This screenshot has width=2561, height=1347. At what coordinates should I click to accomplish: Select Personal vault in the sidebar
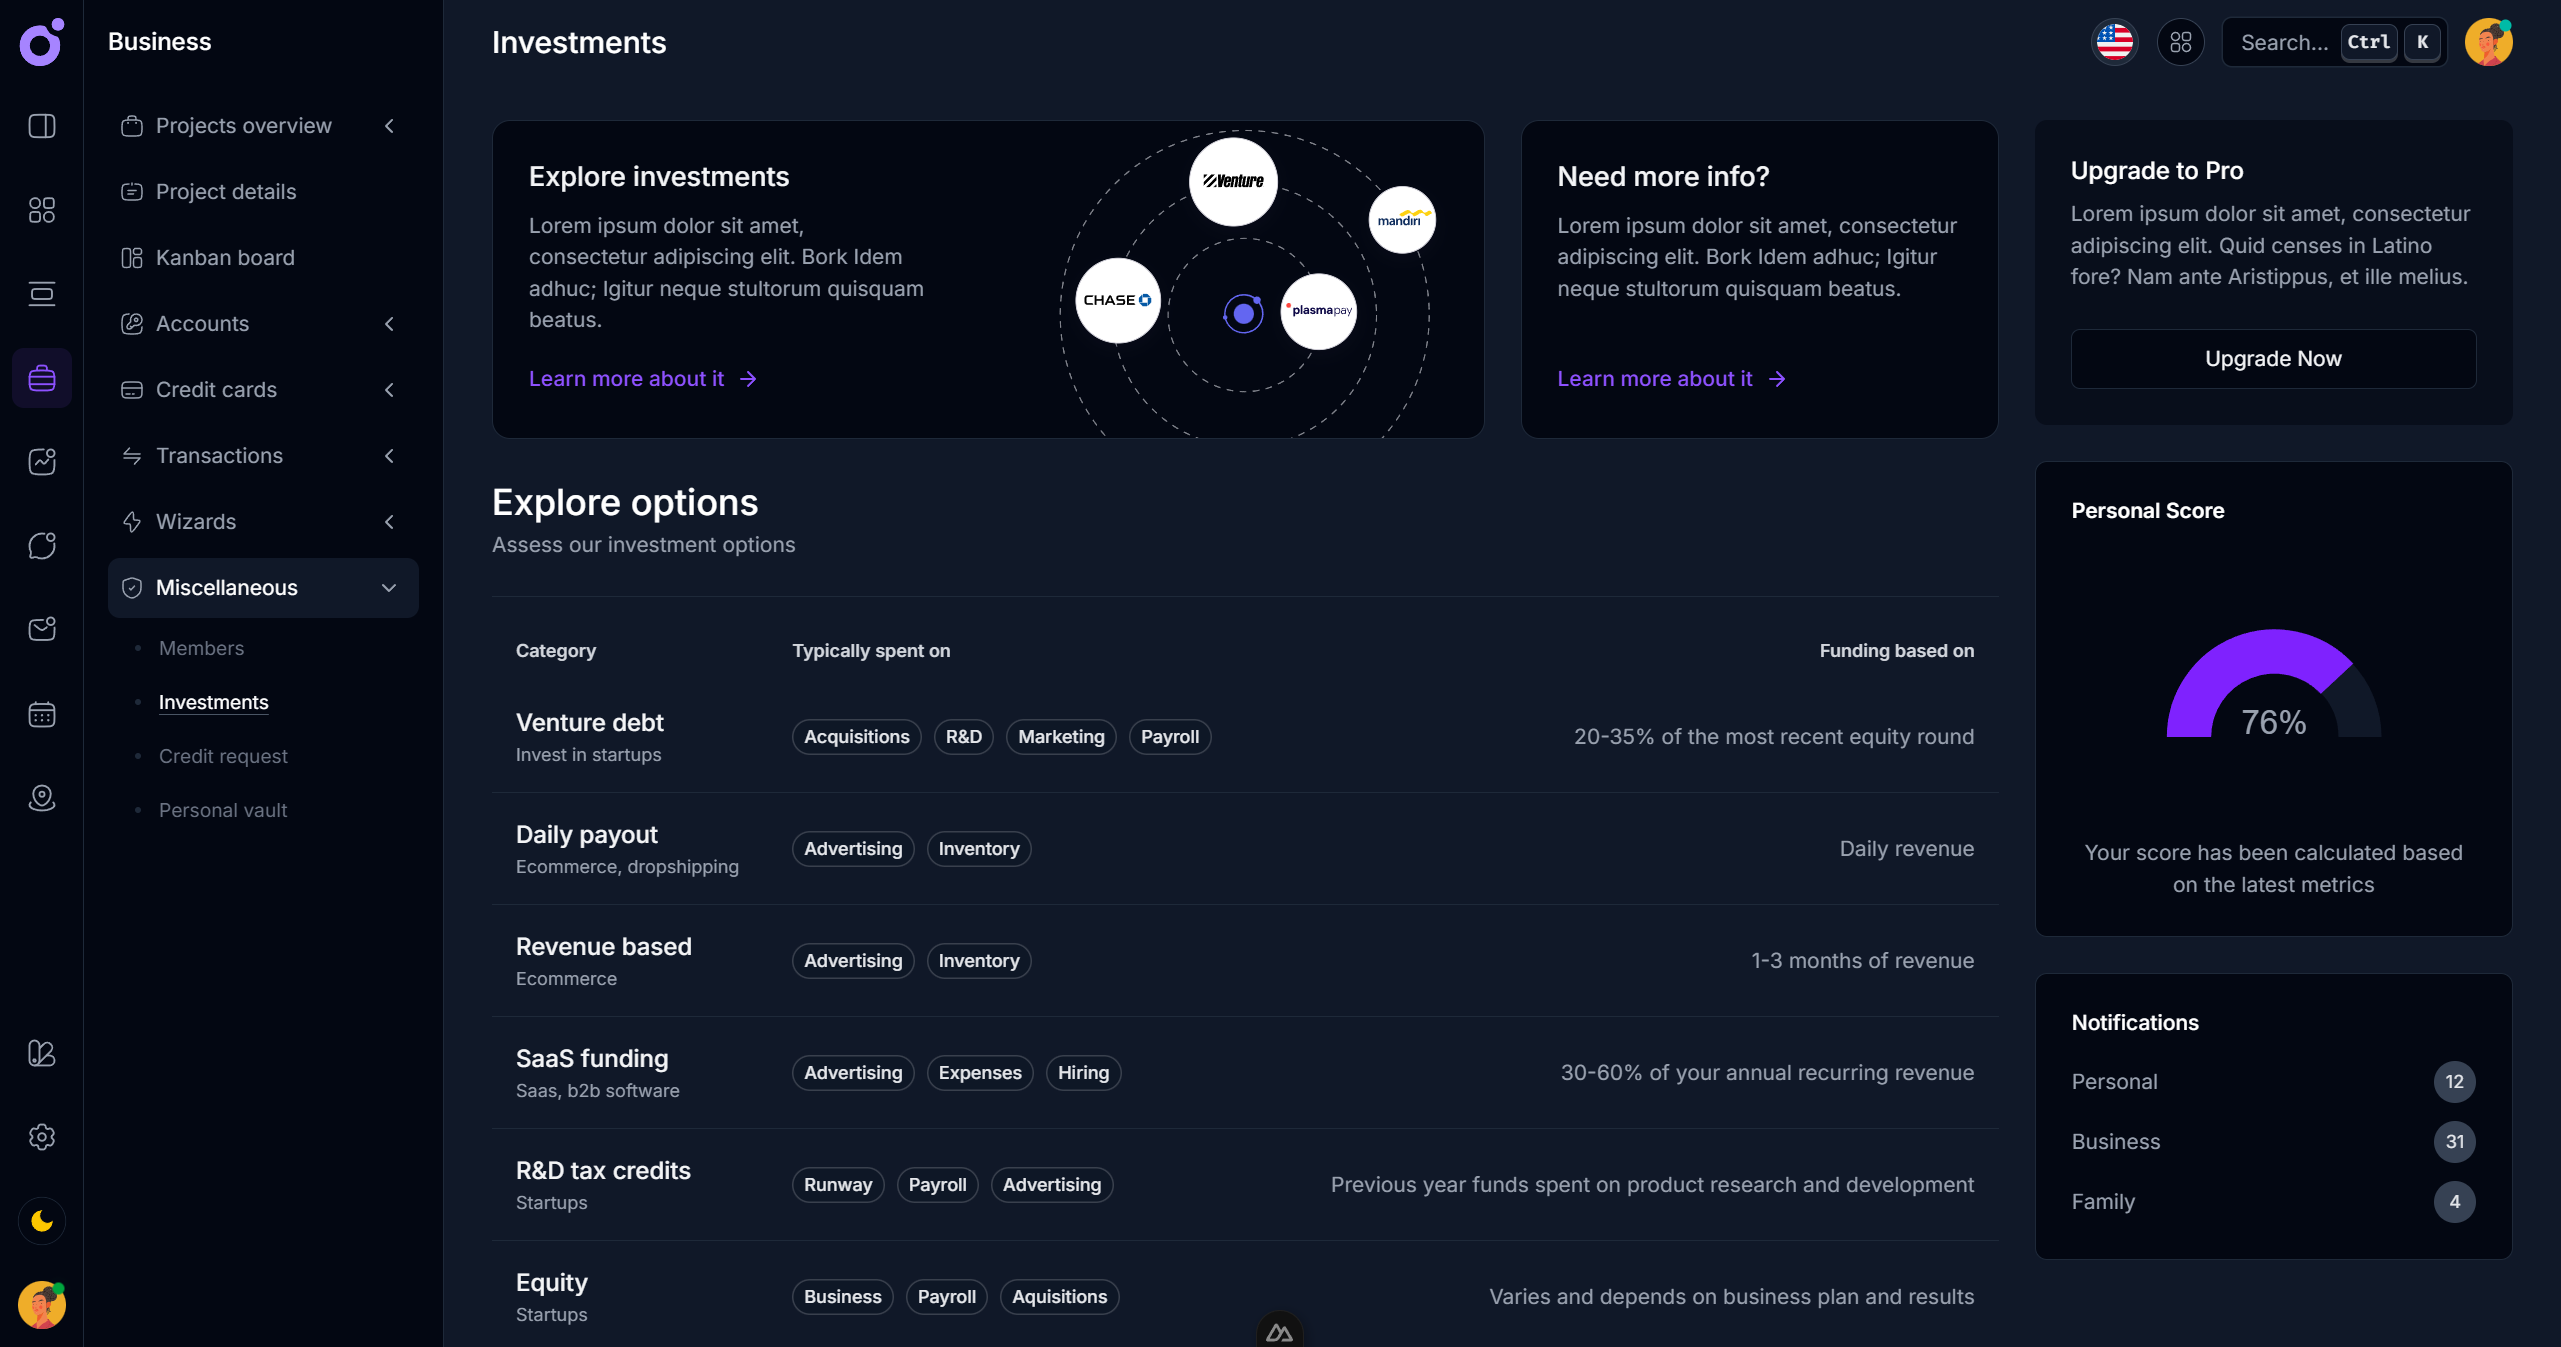[x=223, y=810]
